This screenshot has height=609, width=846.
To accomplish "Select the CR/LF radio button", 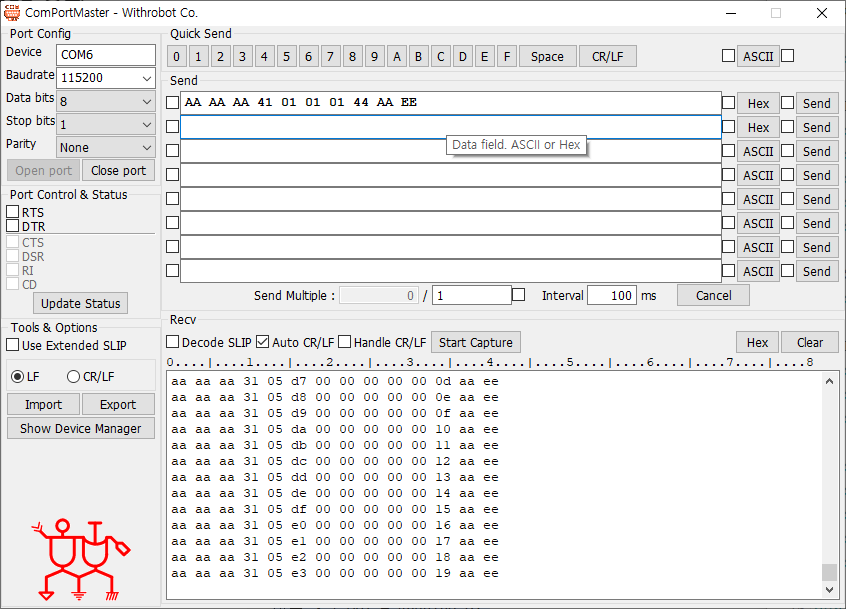I will [73, 377].
